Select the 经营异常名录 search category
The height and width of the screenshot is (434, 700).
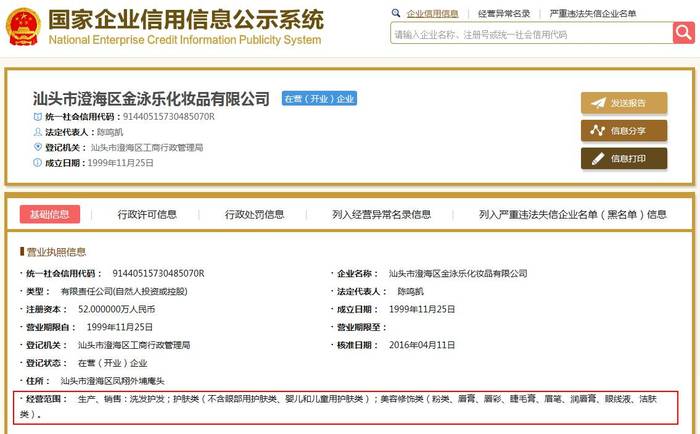tap(504, 13)
